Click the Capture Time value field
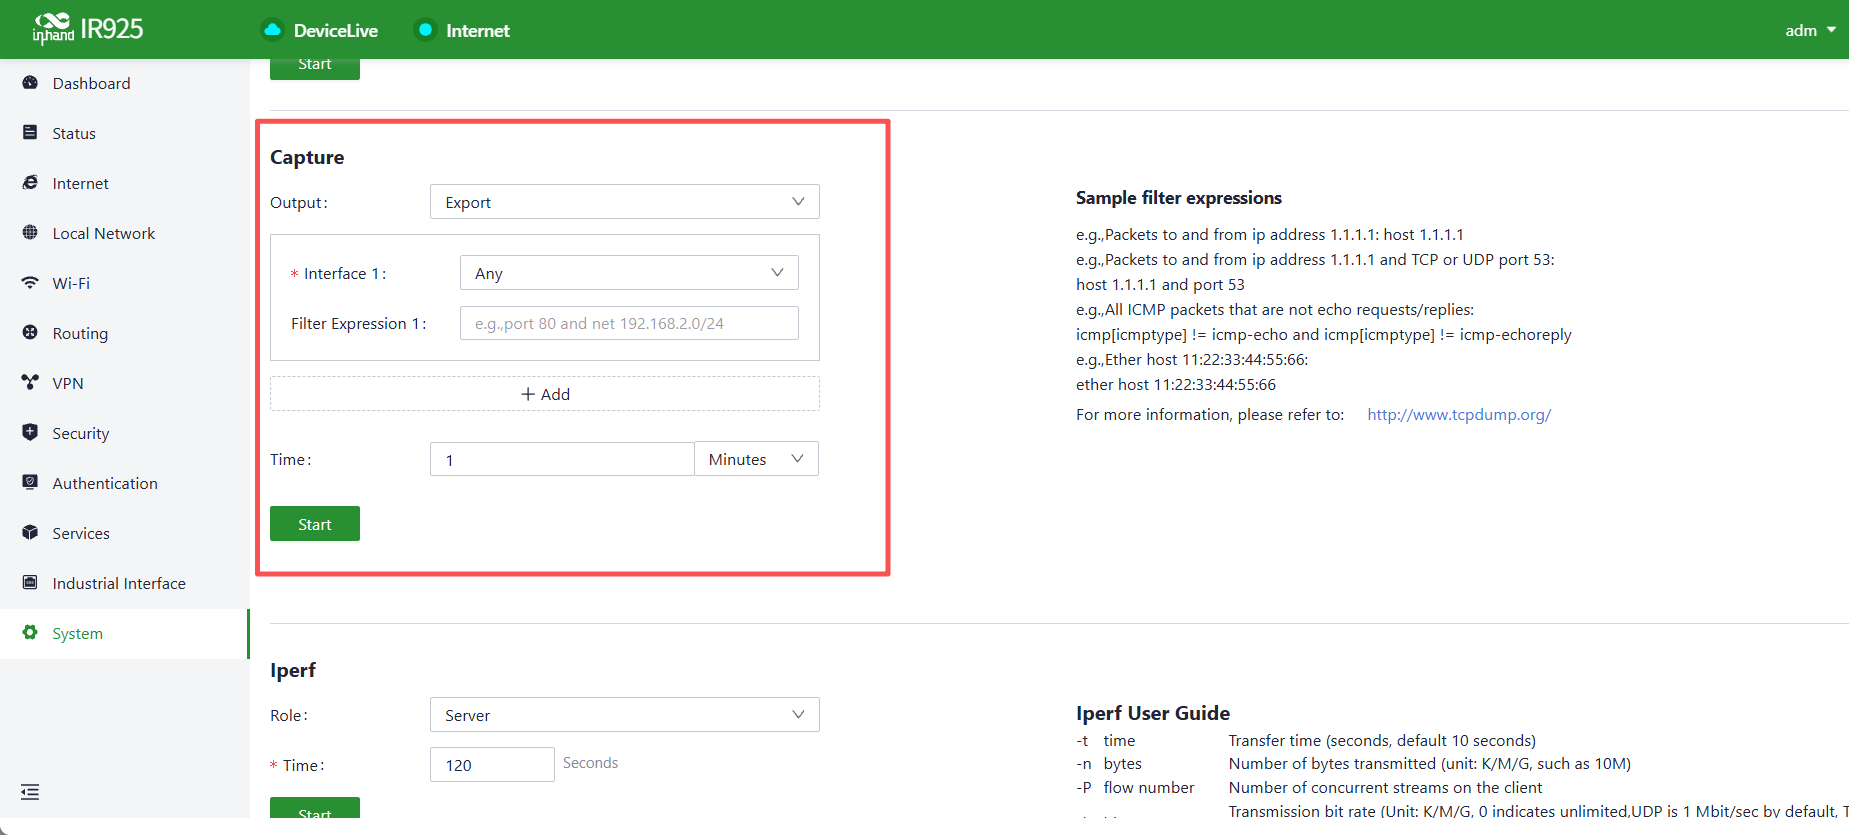Screen dimensions: 1849x835 (562, 459)
